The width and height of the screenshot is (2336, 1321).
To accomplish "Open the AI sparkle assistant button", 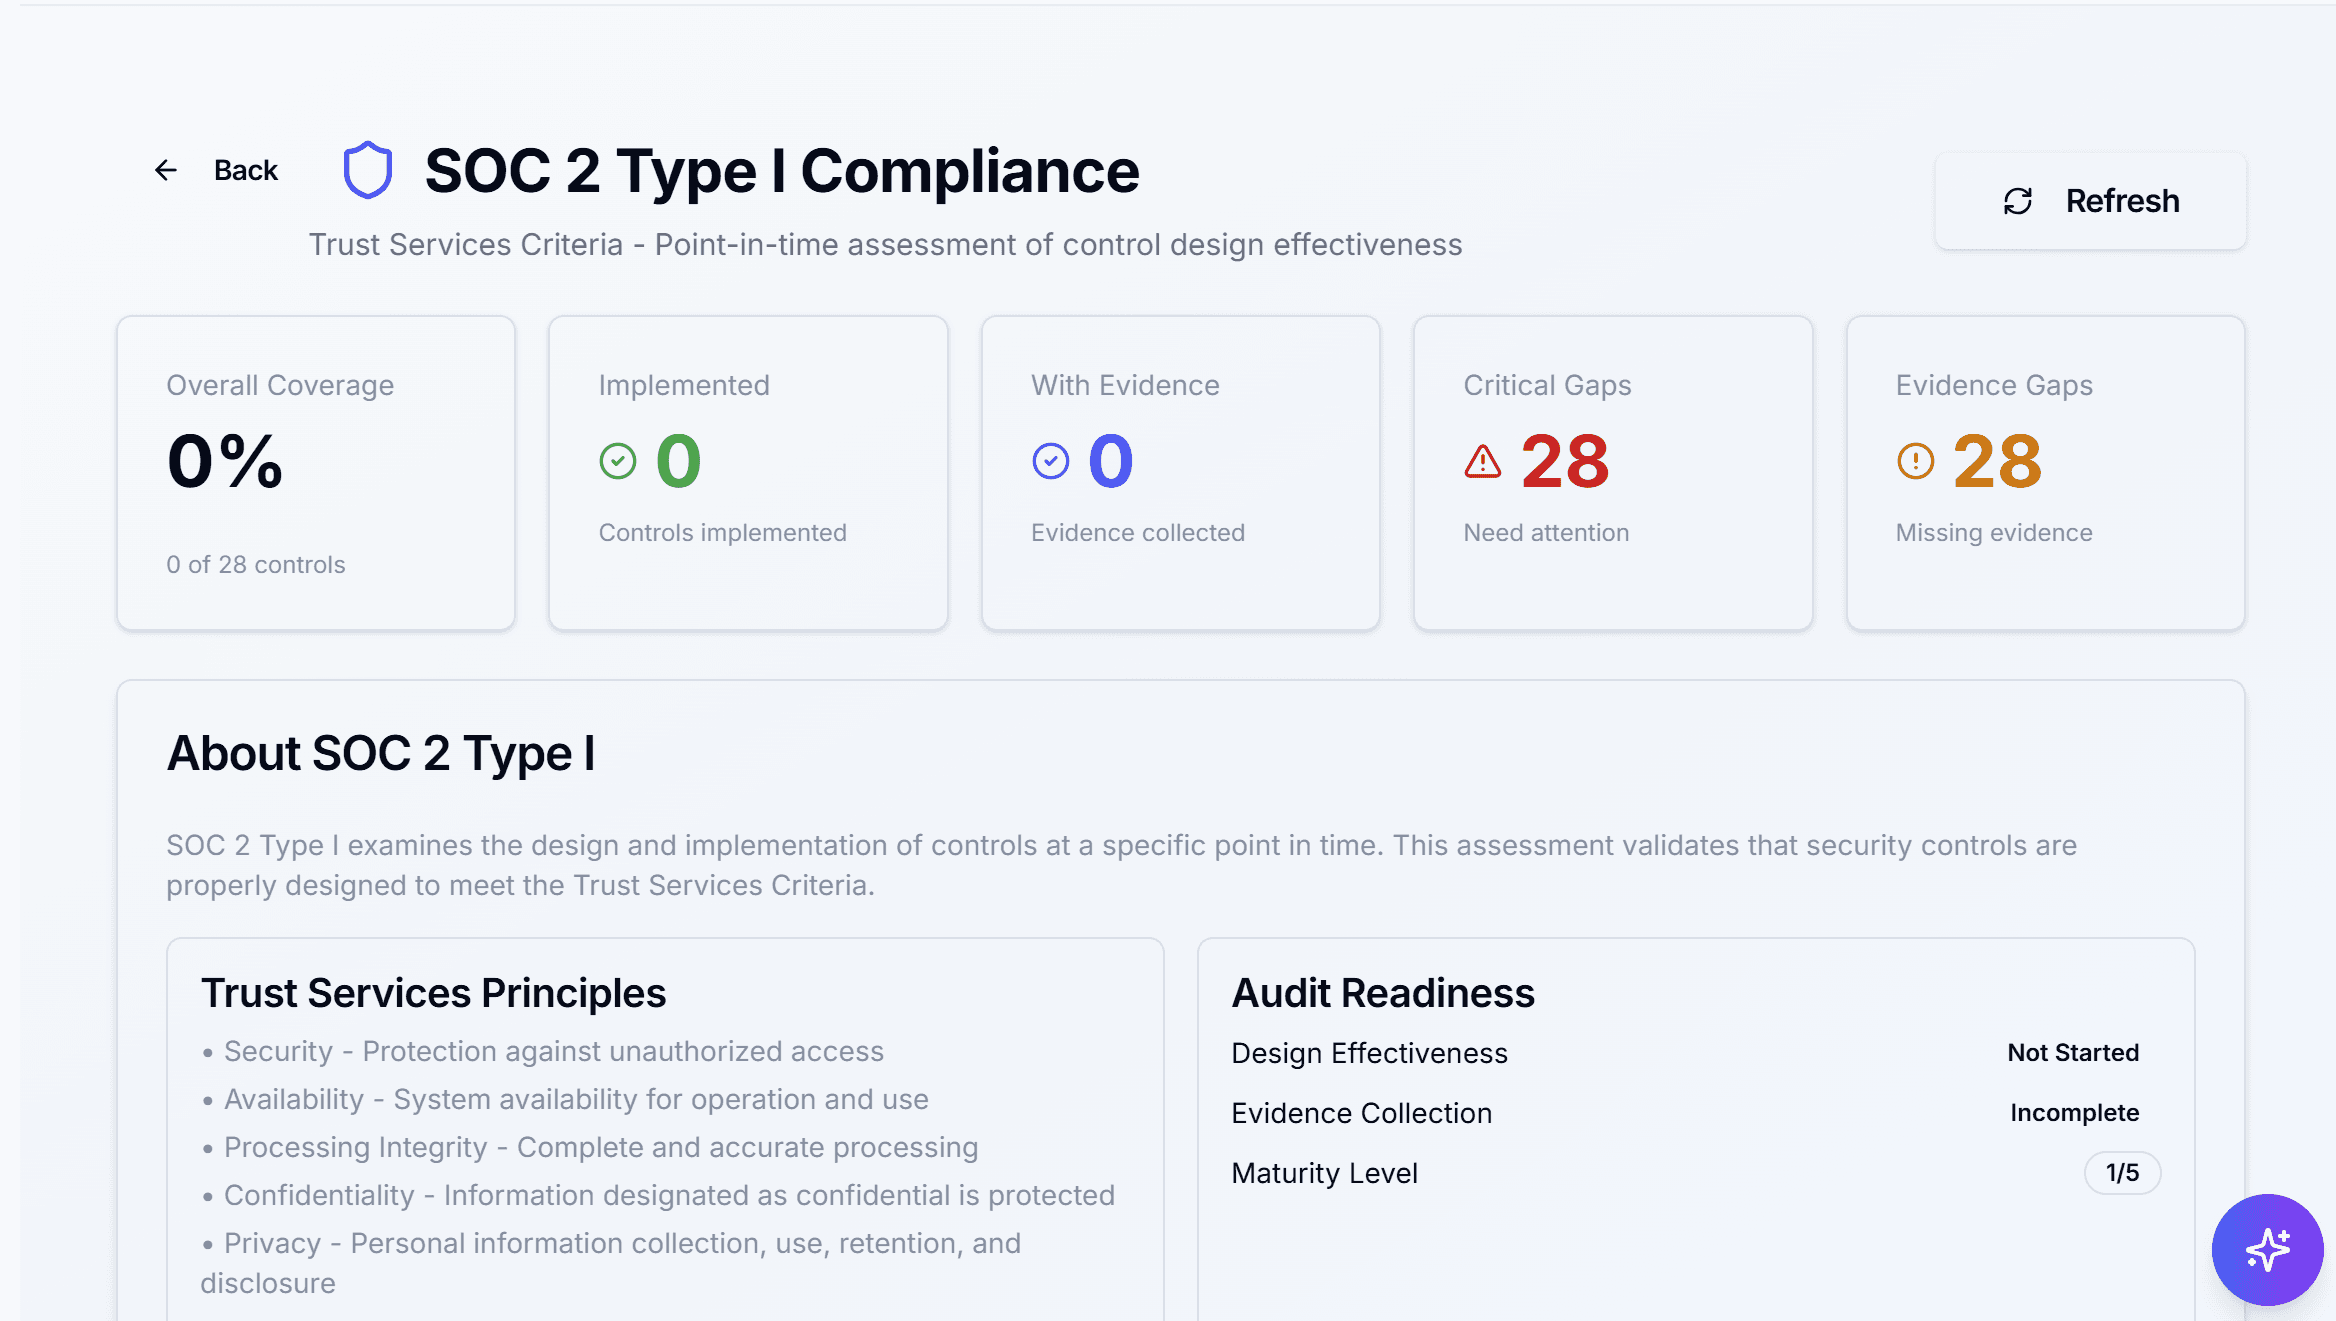I will [x=2267, y=1250].
